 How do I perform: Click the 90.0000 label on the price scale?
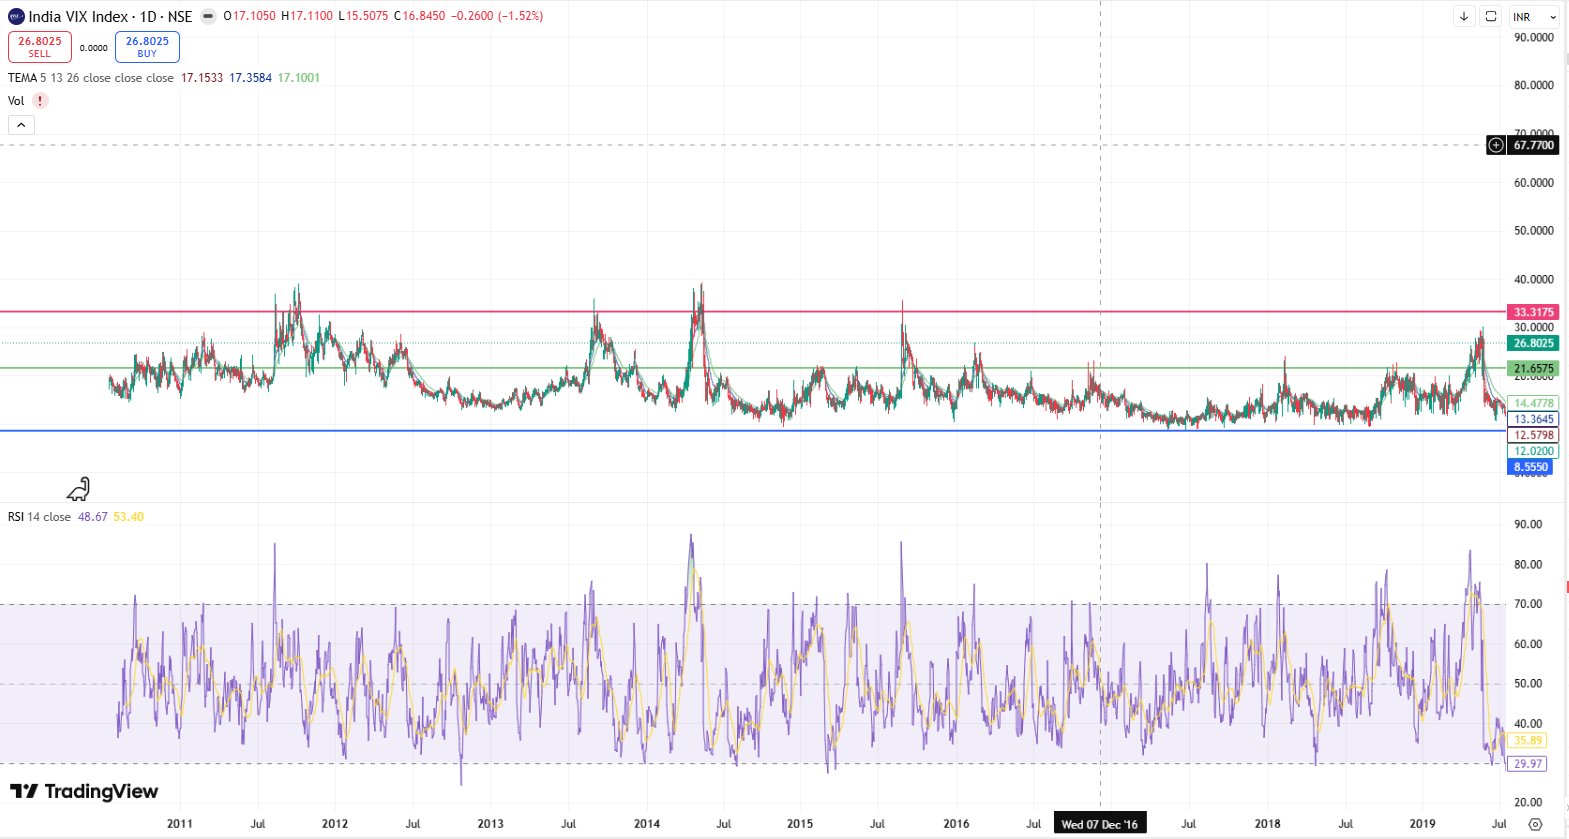pos(1534,37)
